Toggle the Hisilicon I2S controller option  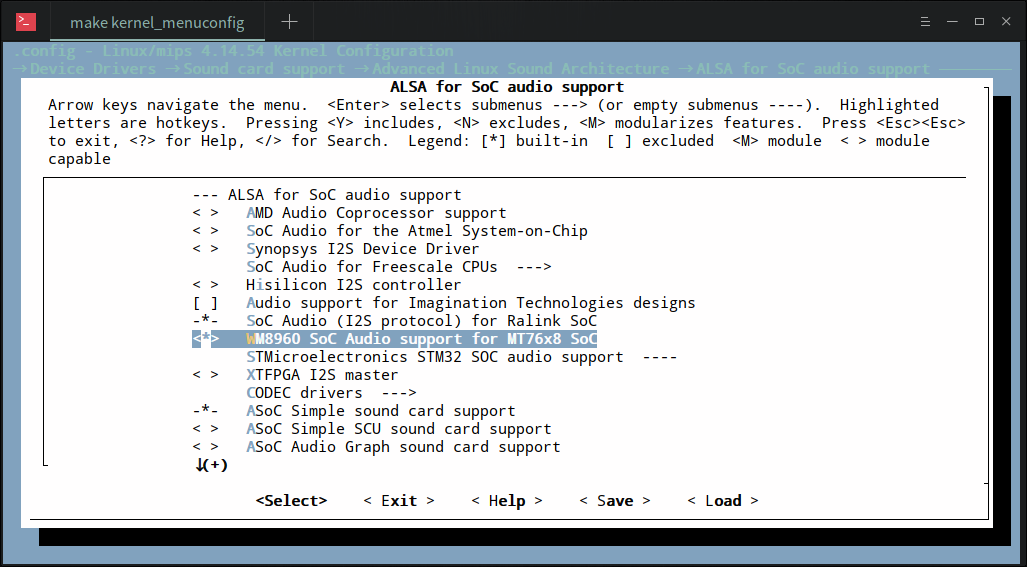[327, 285]
